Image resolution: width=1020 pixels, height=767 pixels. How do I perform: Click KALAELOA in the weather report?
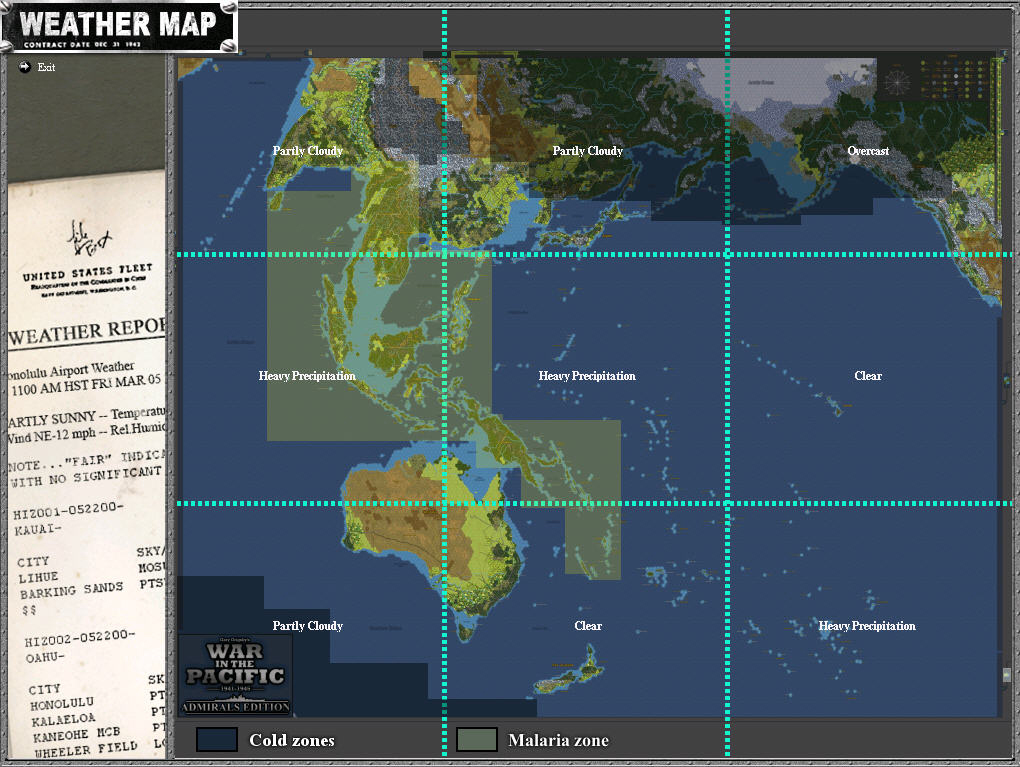(x=63, y=720)
